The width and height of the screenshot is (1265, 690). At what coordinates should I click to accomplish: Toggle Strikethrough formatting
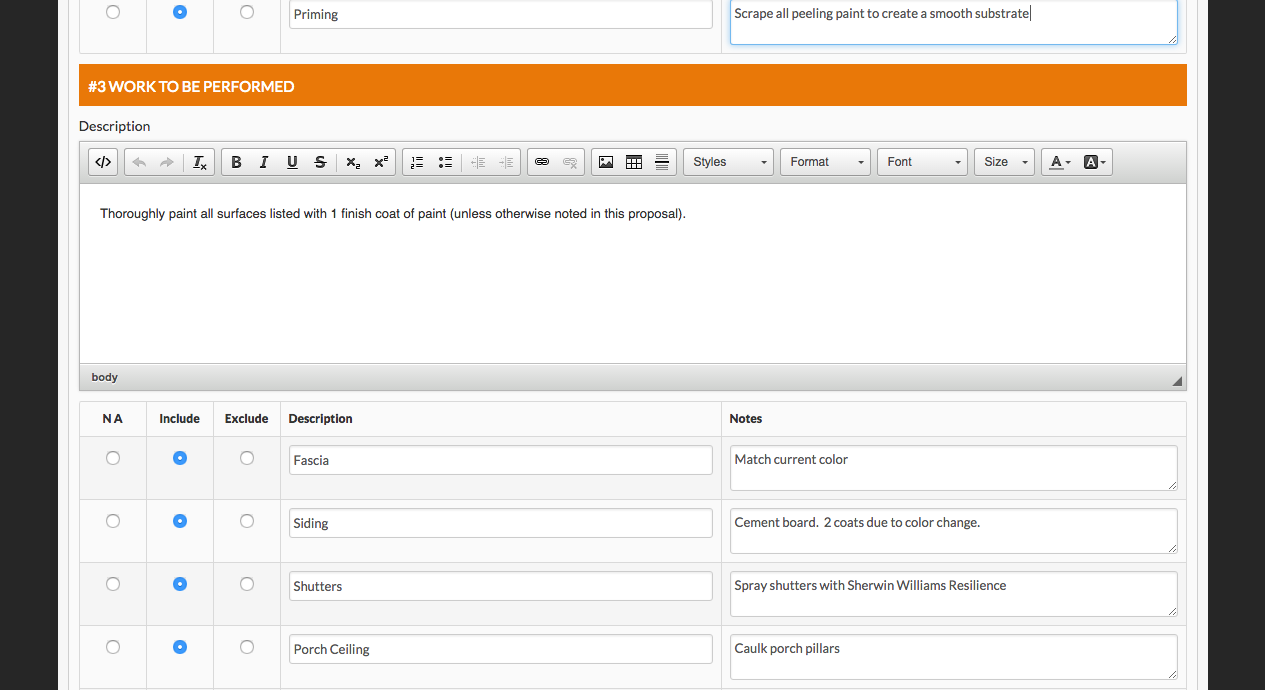[x=320, y=162]
